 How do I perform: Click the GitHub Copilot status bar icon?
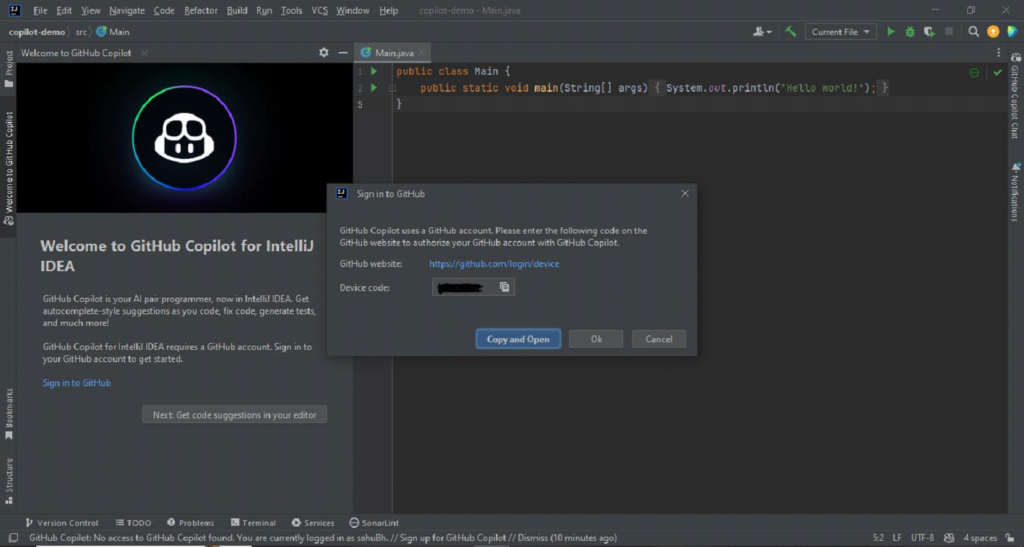click(x=949, y=538)
